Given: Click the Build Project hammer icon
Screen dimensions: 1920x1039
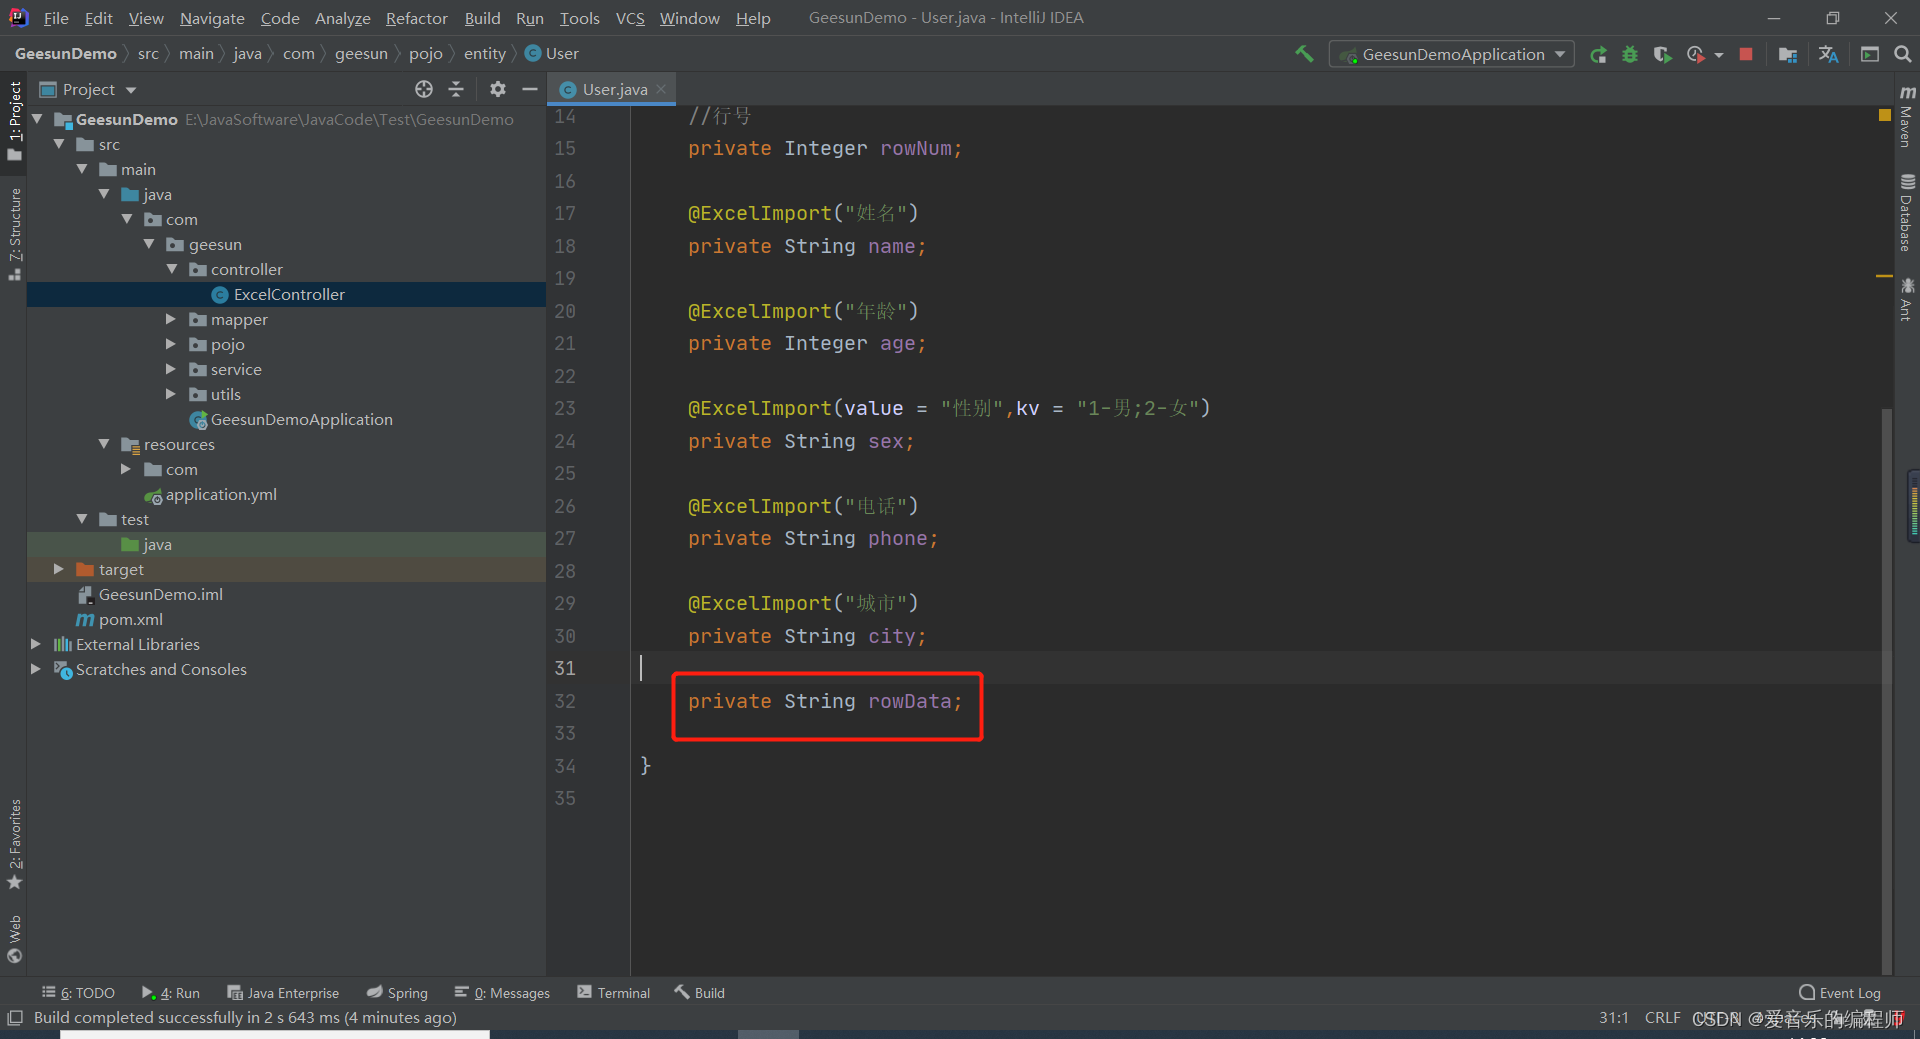Looking at the screenshot, I should pyautogui.click(x=1304, y=54).
